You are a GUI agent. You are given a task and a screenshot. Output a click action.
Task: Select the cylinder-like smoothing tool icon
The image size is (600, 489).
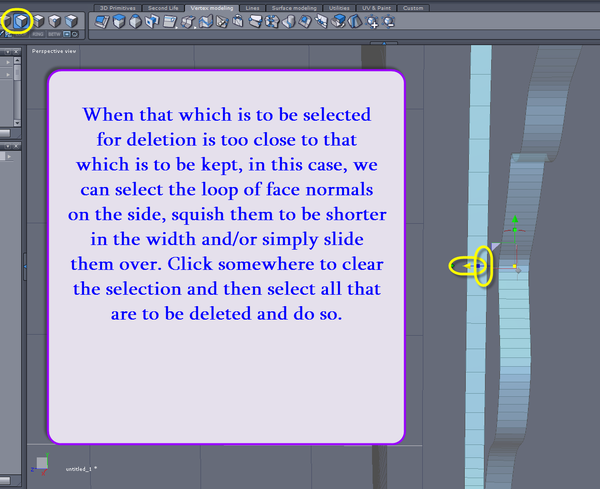coord(289,21)
